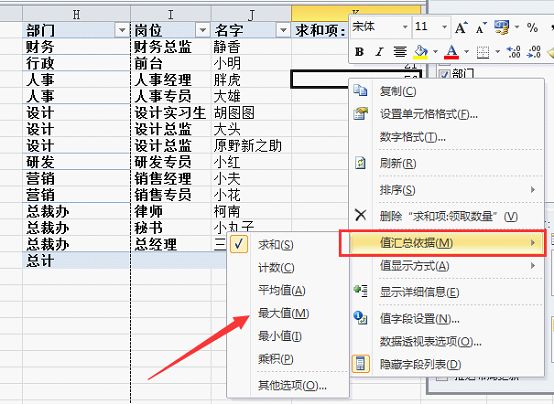Open the 名字 column filter dropdown
Viewport: 554px width, 404px height.
pos(283,30)
